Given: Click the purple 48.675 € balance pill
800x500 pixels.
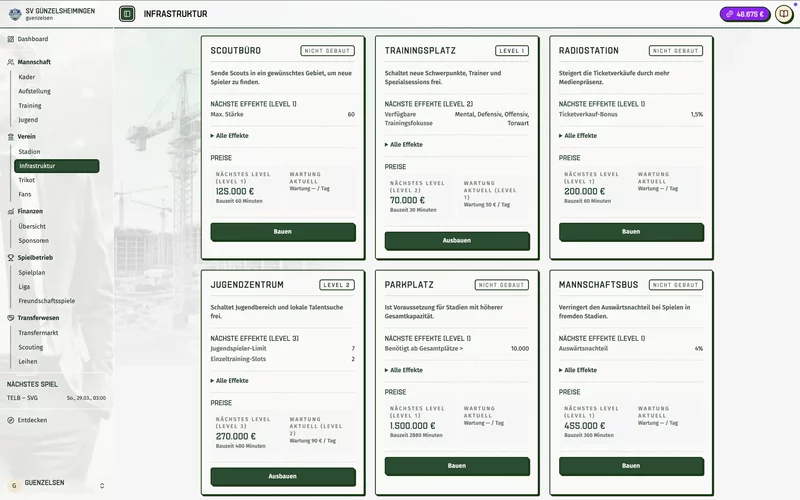Looking at the screenshot, I should coord(744,14).
